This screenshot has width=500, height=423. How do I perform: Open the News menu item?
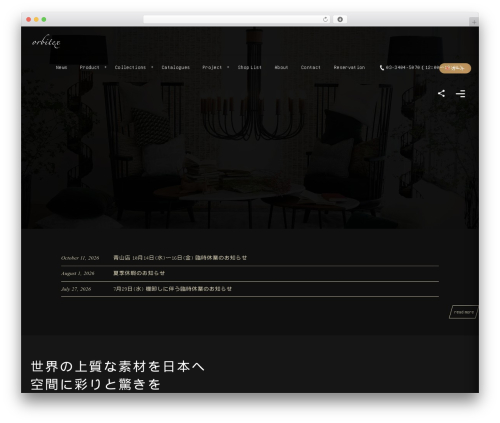point(61,67)
